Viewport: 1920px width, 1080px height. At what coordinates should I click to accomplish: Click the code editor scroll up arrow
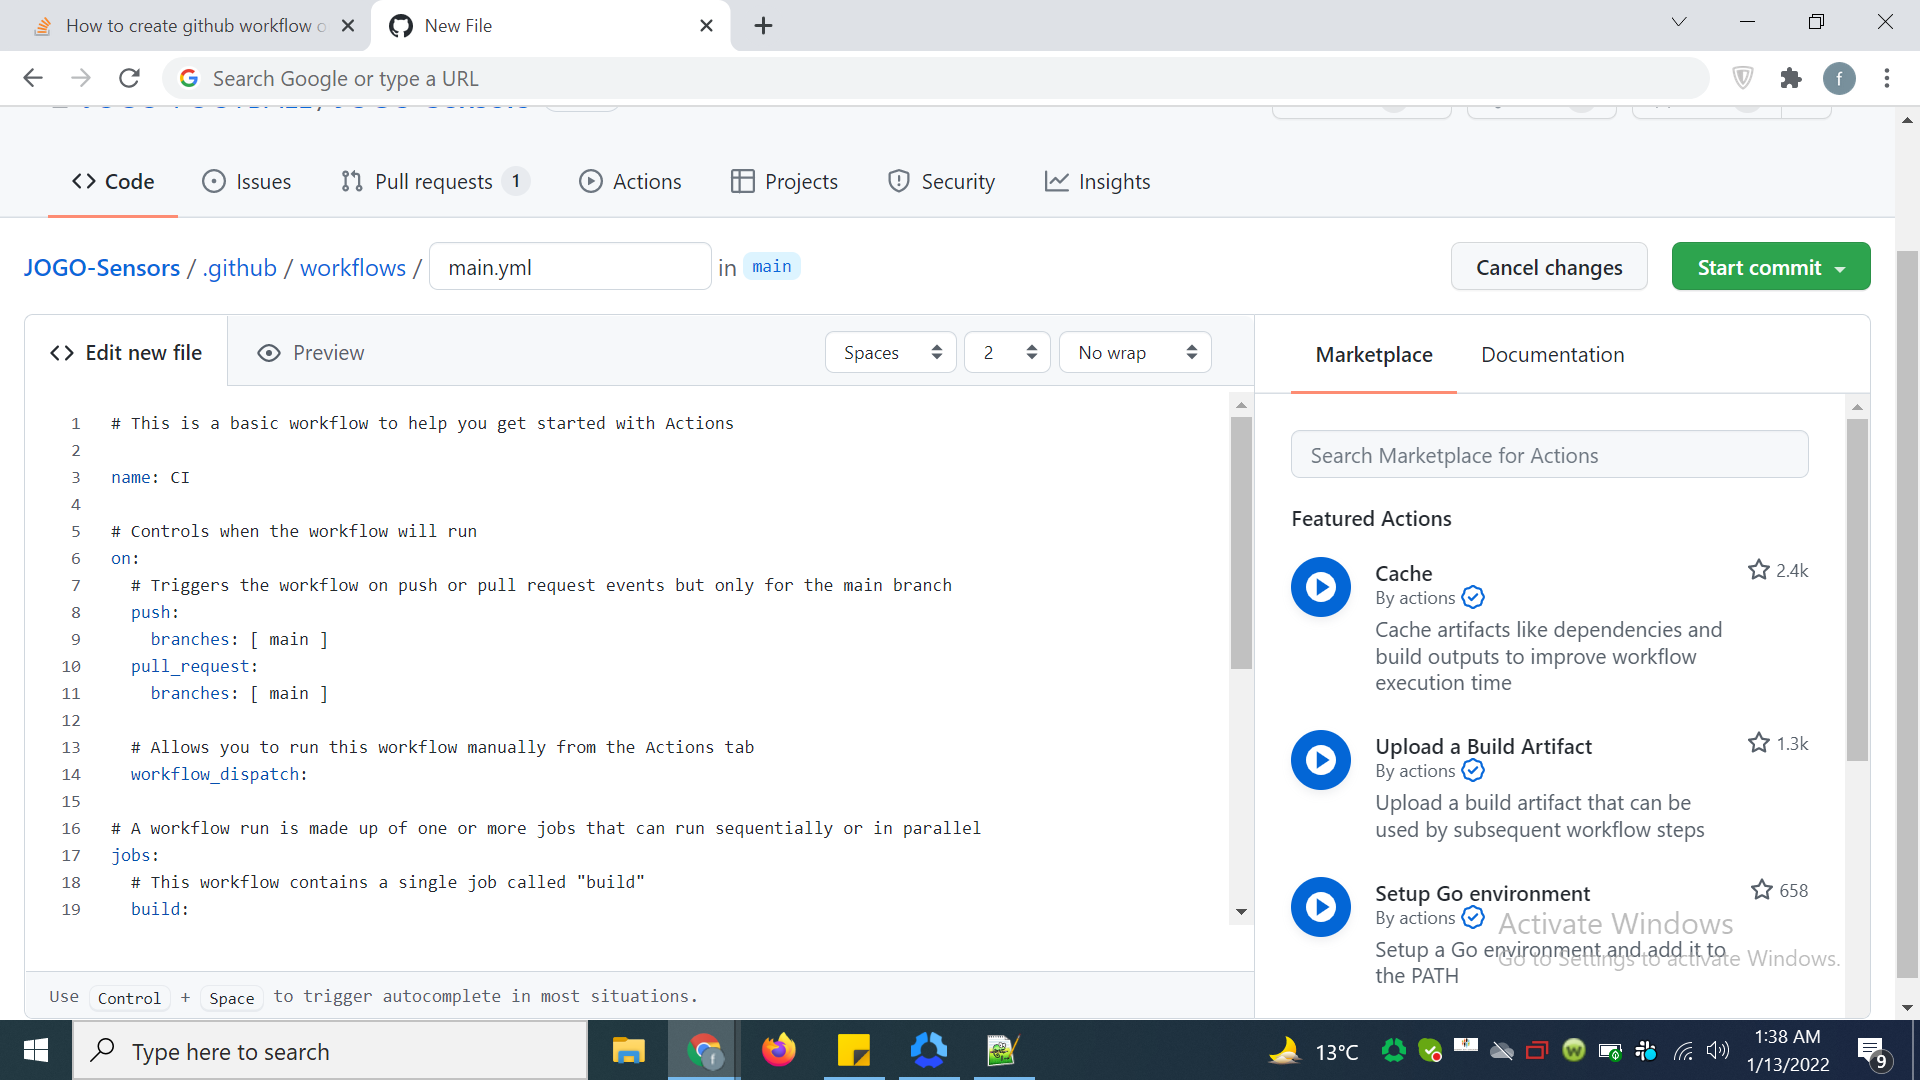click(x=1241, y=405)
